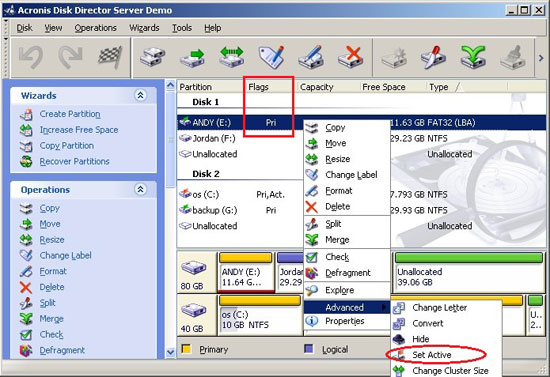Choose Delete from the context menu
The width and height of the screenshot is (550, 377).
[x=347, y=207]
